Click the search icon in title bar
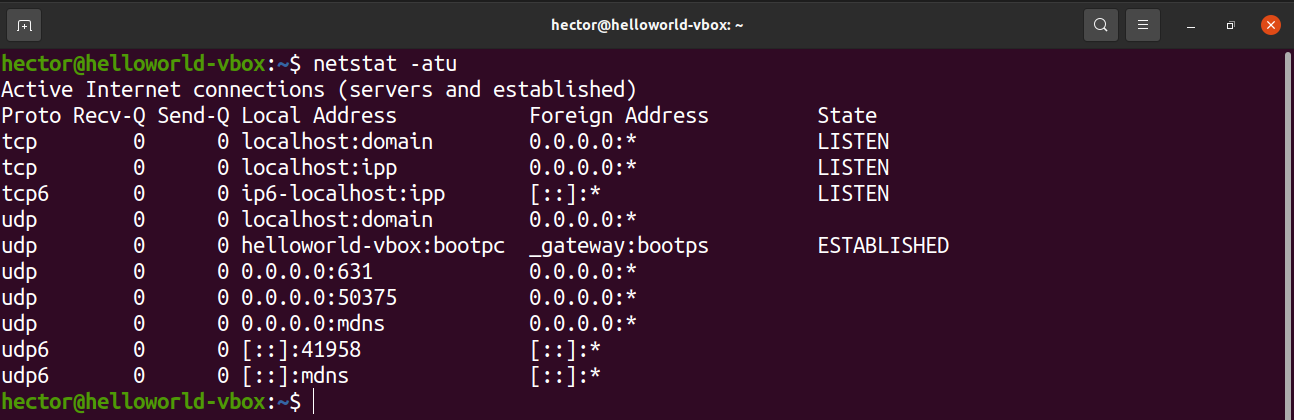Image resolution: width=1294 pixels, height=420 pixels. click(1101, 24)
